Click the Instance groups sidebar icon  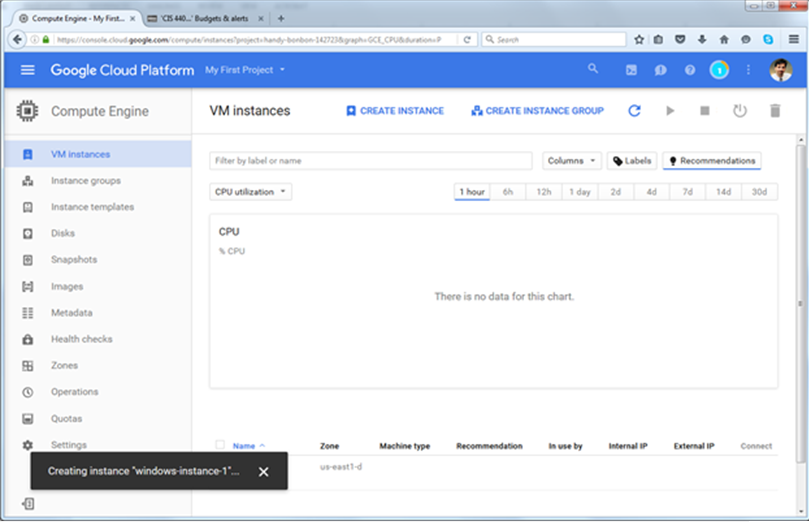point(28,181)
